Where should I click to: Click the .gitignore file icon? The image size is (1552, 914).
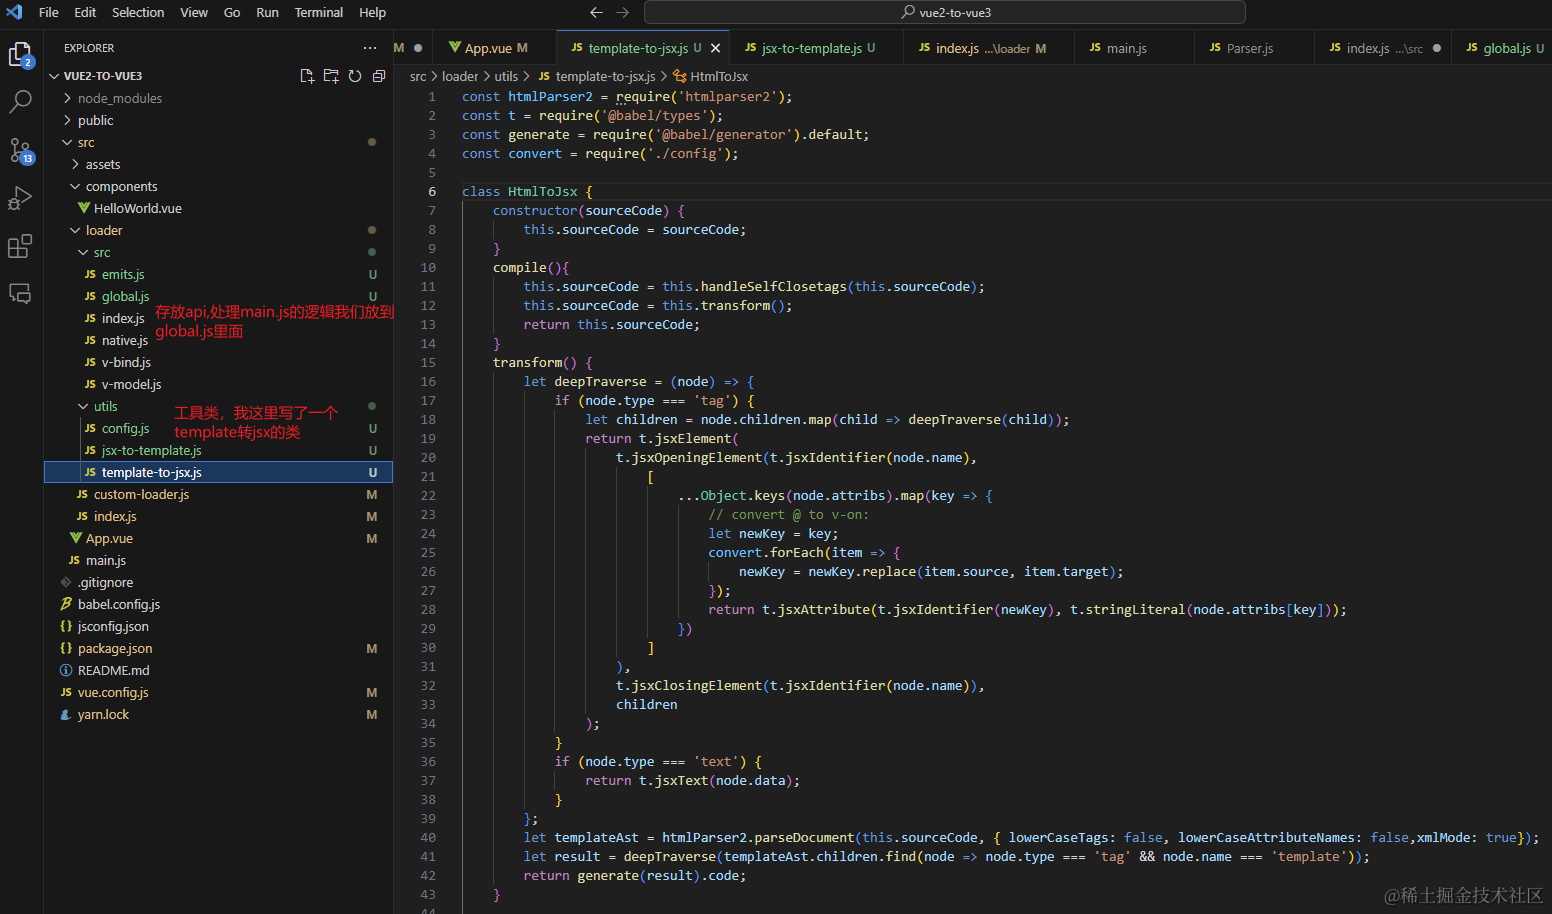pos(66,582)
